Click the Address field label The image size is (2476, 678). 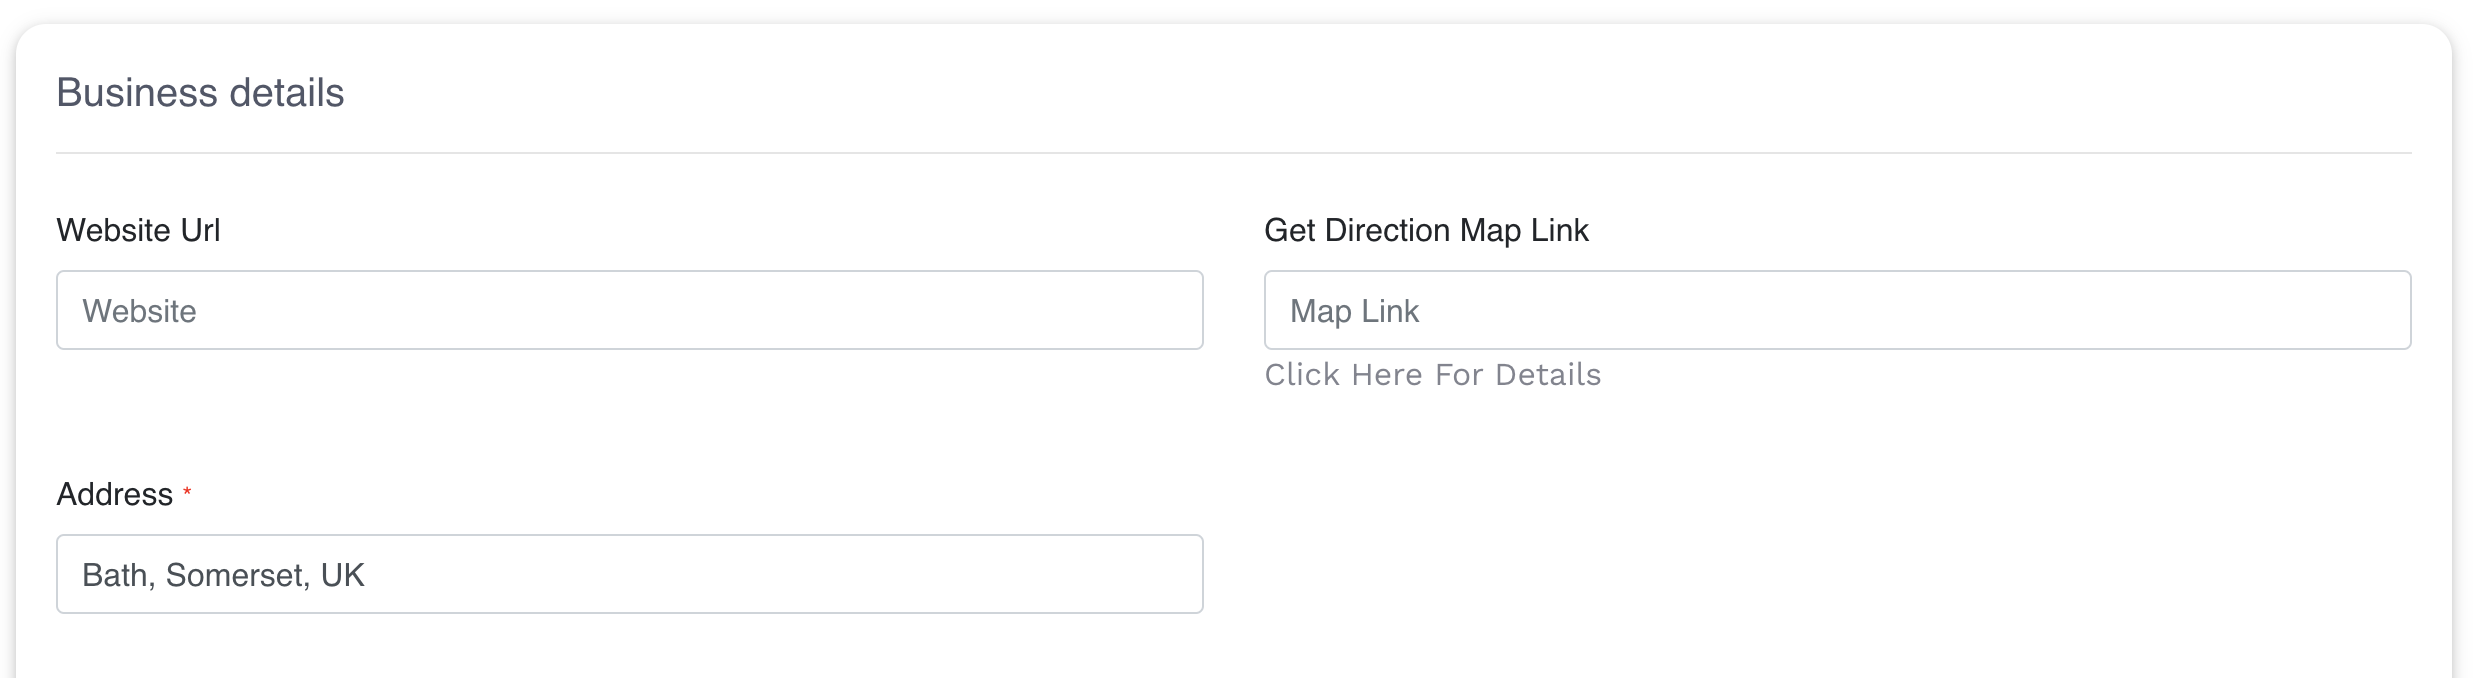(115, 494)
